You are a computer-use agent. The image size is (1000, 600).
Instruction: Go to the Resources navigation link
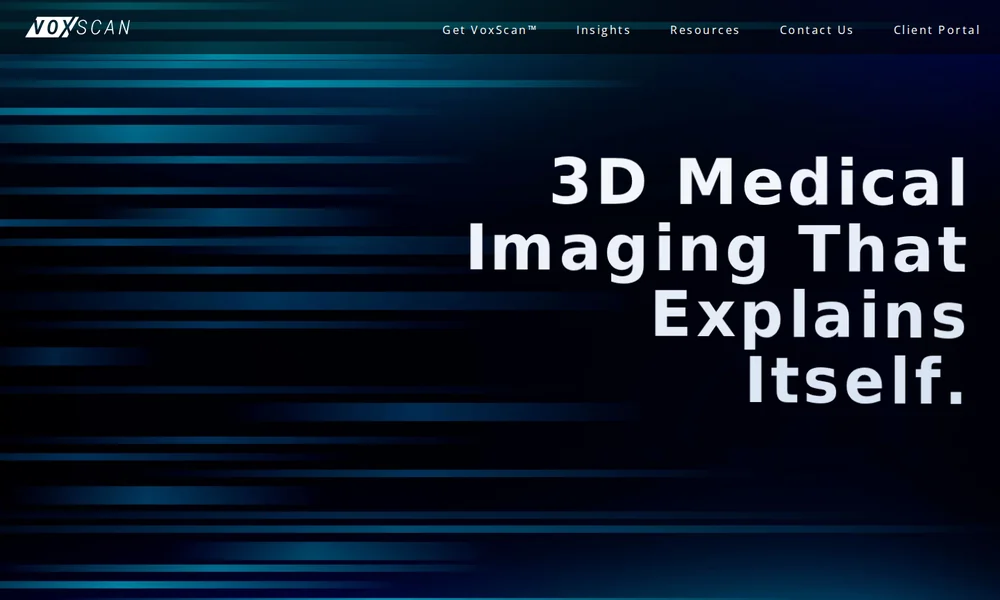705,30
